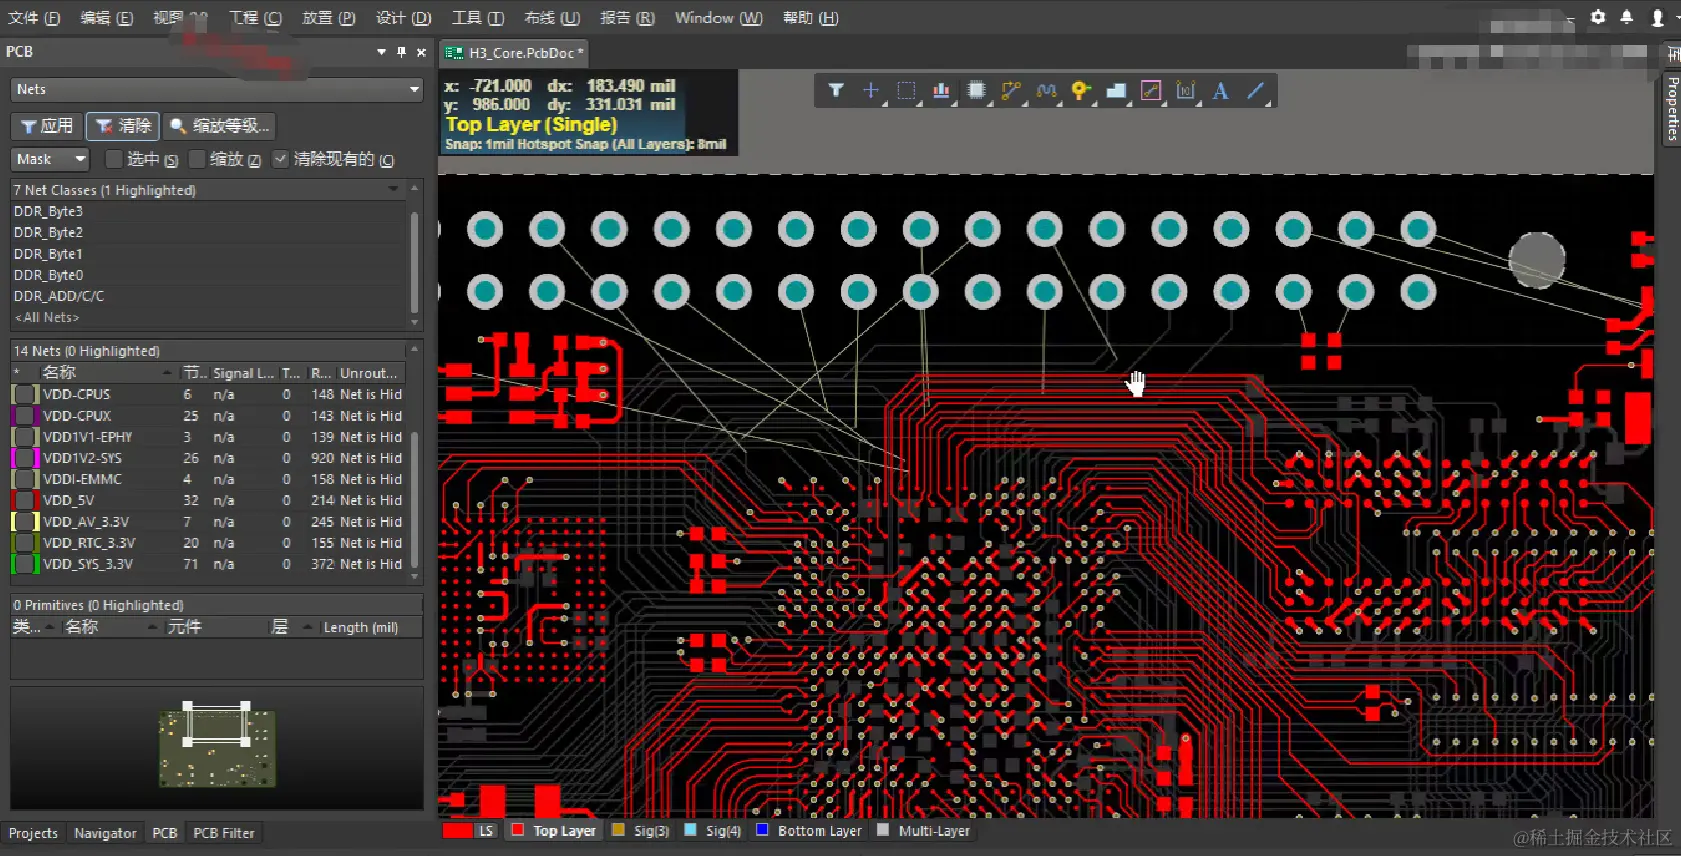
Task: Open the Mask mode dropdown
Action: [x=51, y=159]
